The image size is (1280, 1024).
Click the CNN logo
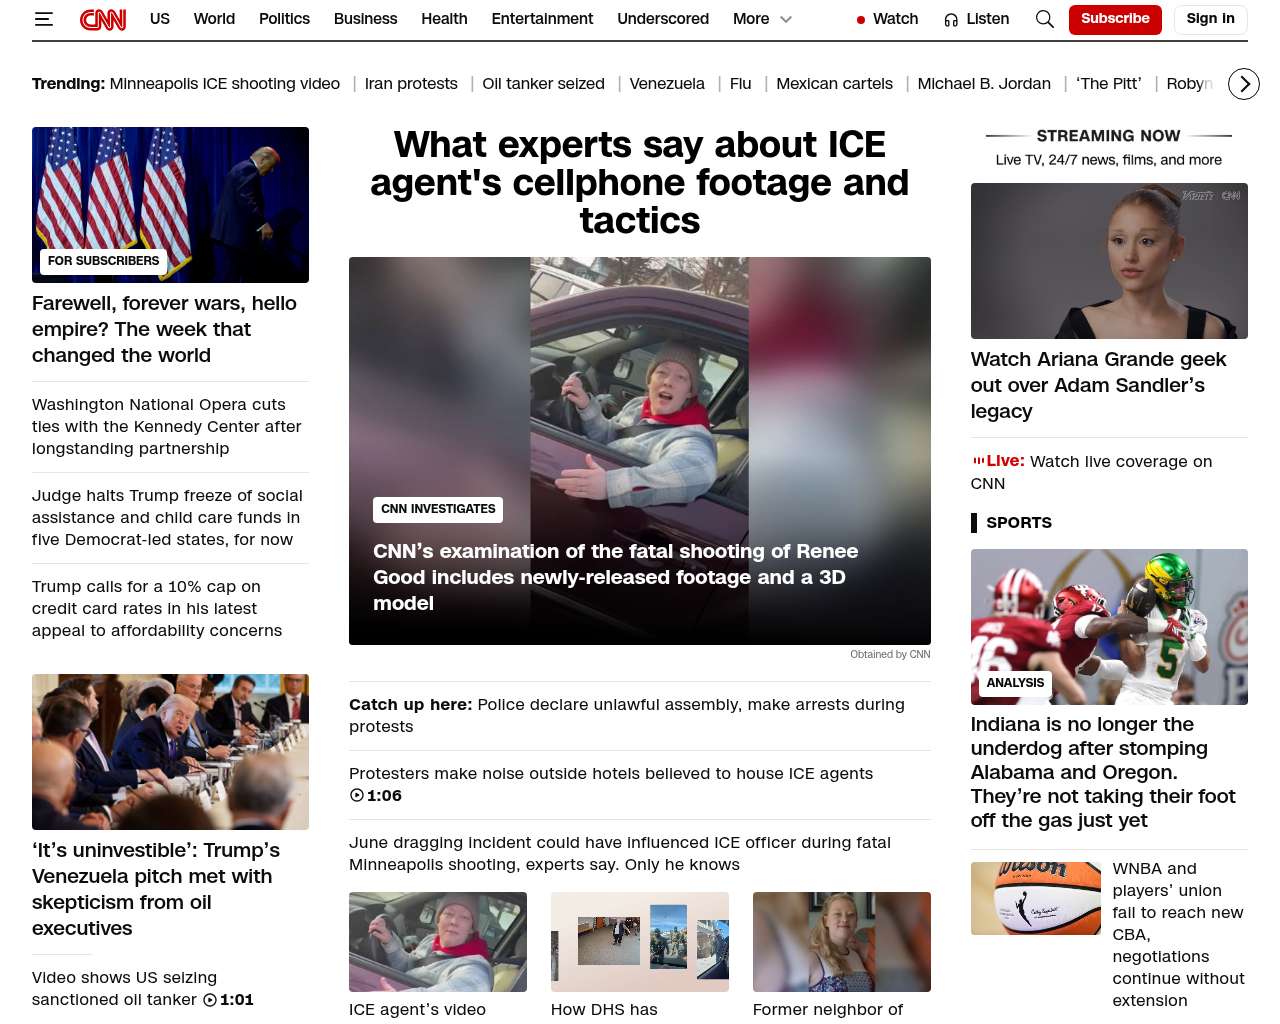click(103, 19)
